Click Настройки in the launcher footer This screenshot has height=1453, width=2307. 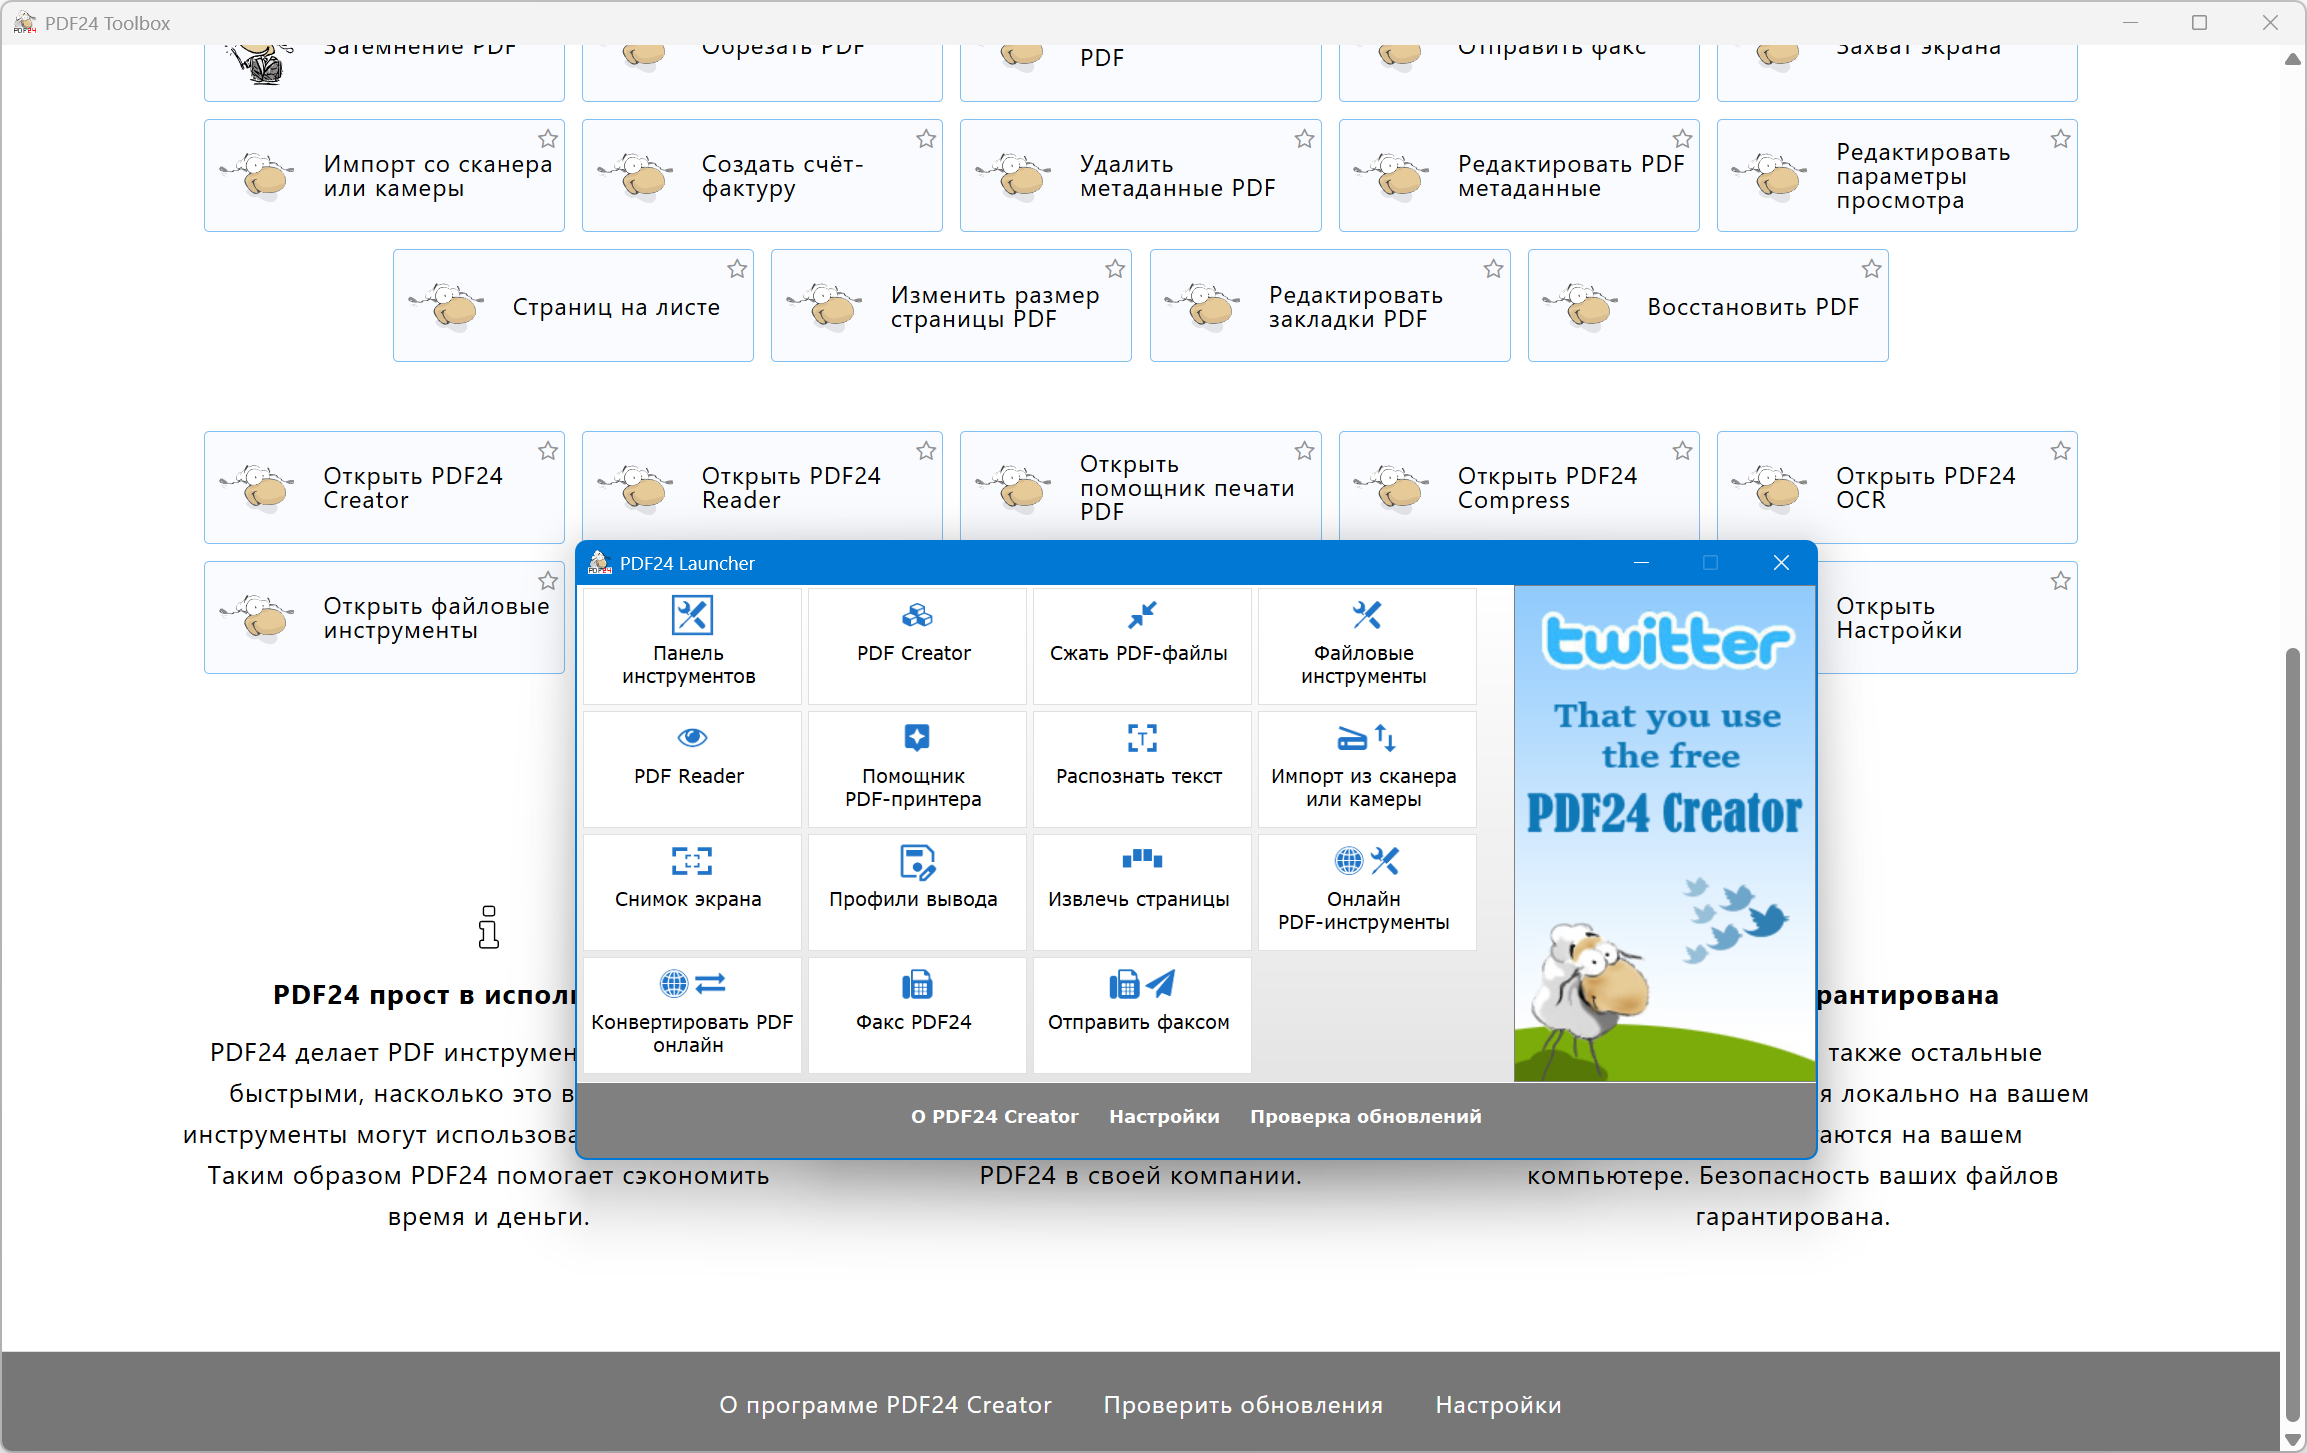click(1164, 1116)
